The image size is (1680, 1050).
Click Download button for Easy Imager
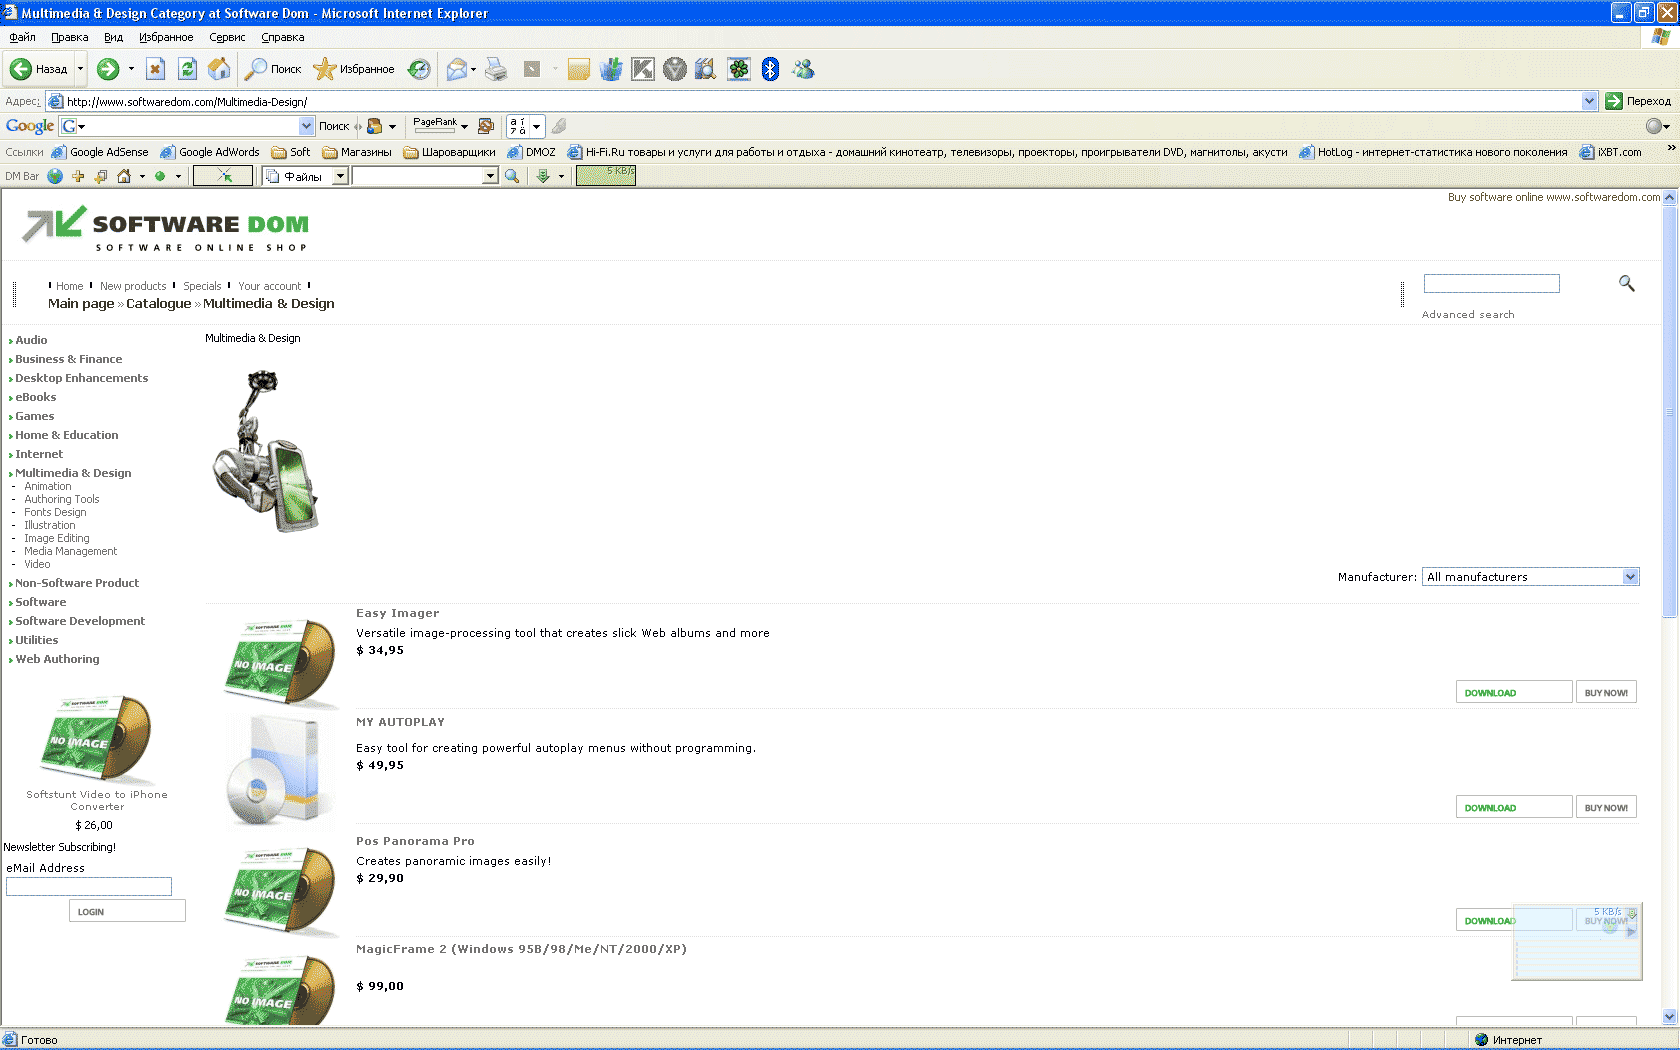point(1513,693)
